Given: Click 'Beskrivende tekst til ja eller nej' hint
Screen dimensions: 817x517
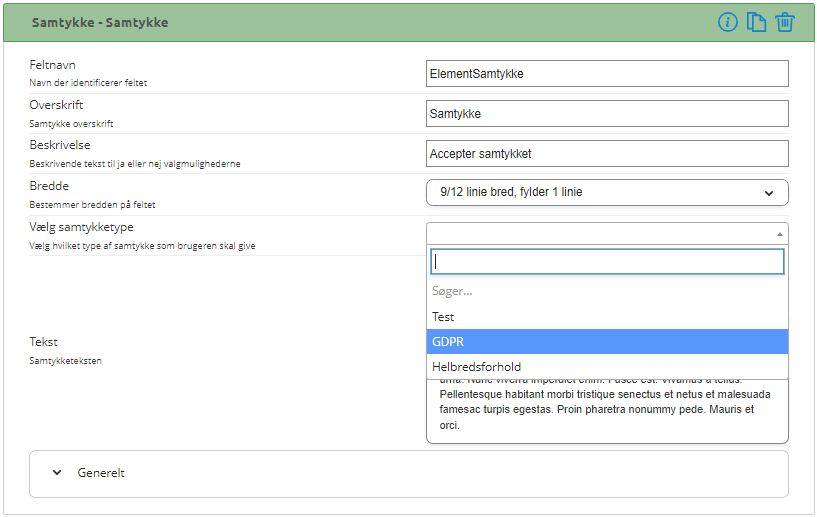Looking at the screenshot, I should (135, 164).
